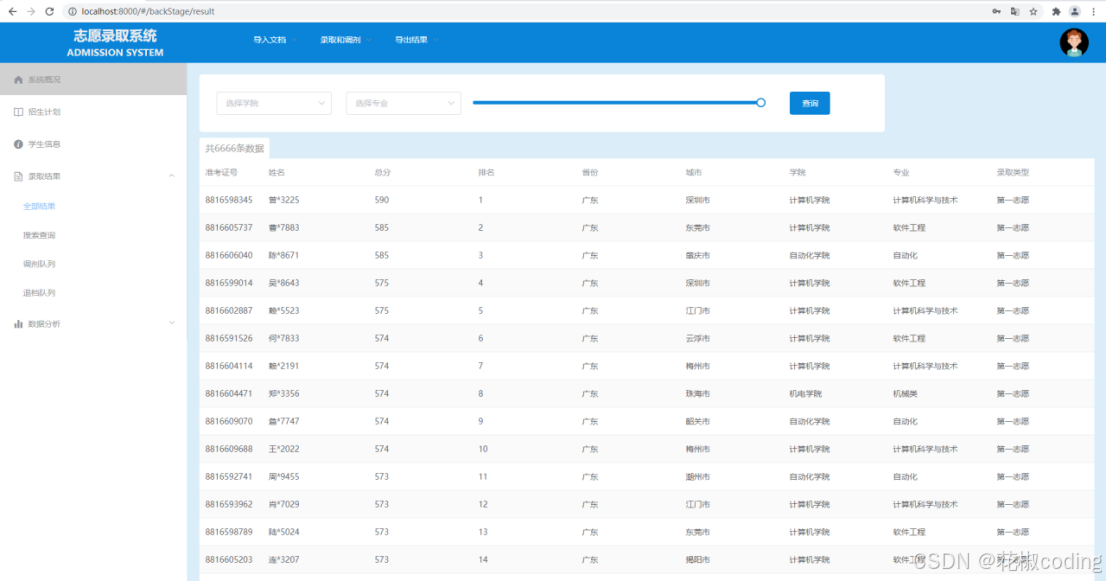Open the 导入文档 header menu
Viewport: 1106px width, 581px height.
coord(274,40)
